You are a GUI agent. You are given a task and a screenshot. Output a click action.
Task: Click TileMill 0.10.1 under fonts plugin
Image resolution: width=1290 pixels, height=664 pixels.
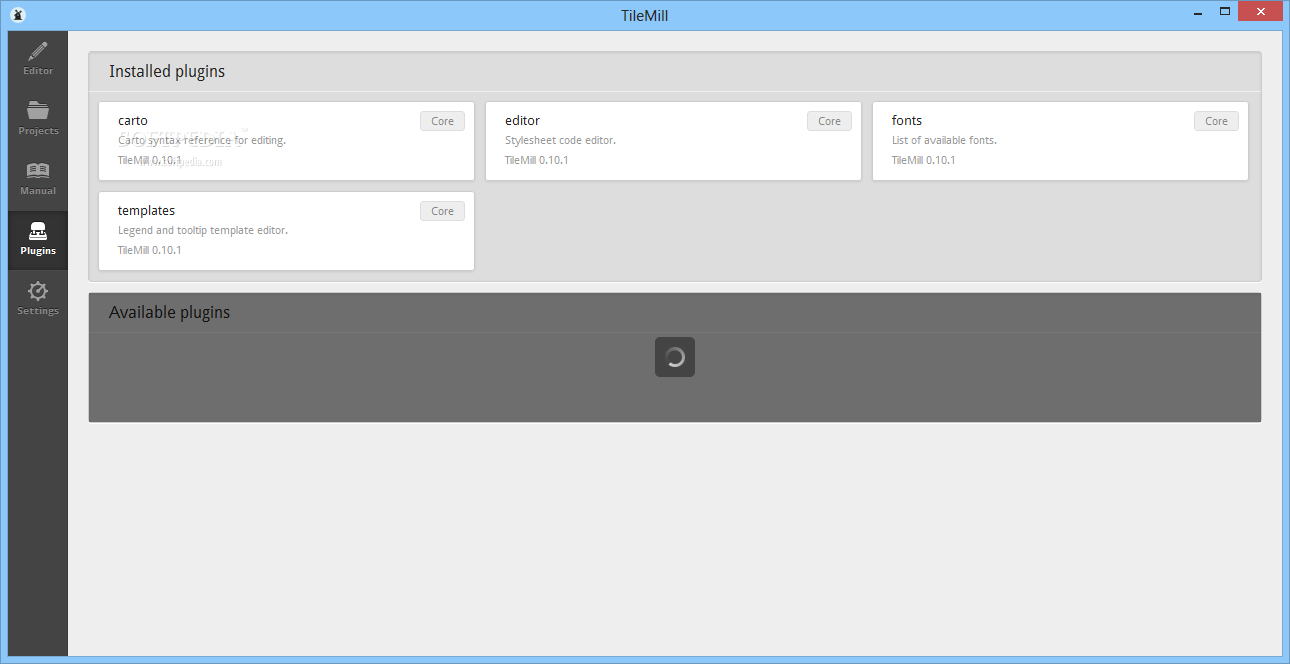pyautogui.click(x=924, y=160)
